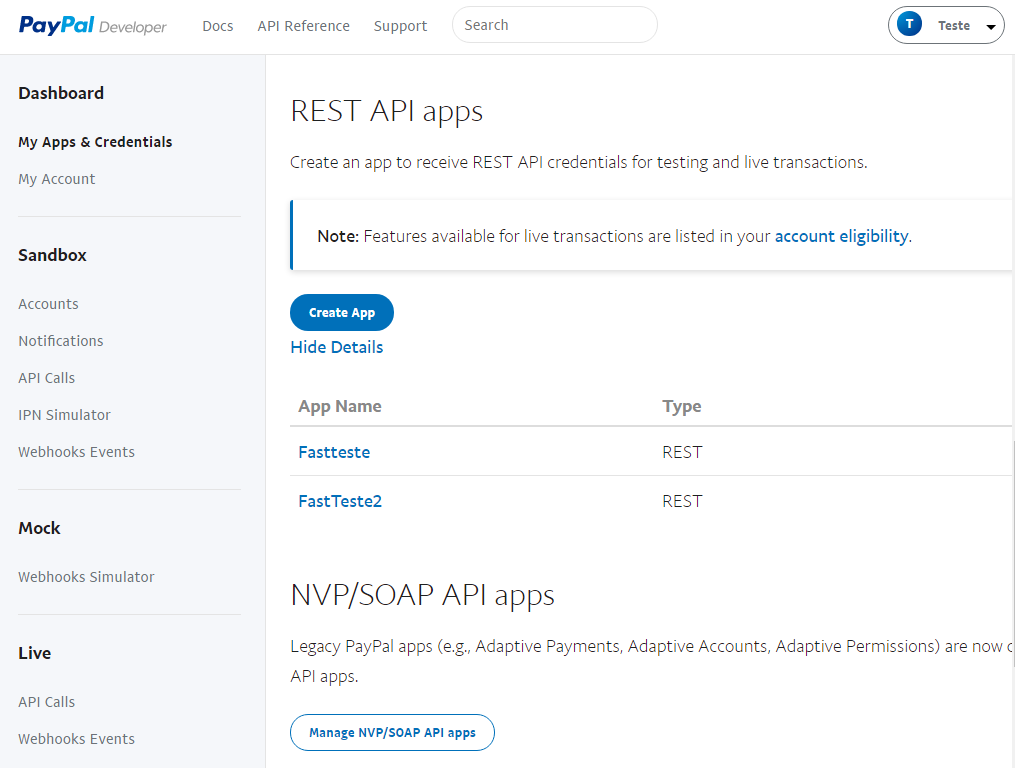
Task: Open the Docs menu item
Action: click(x=218, y=26)
